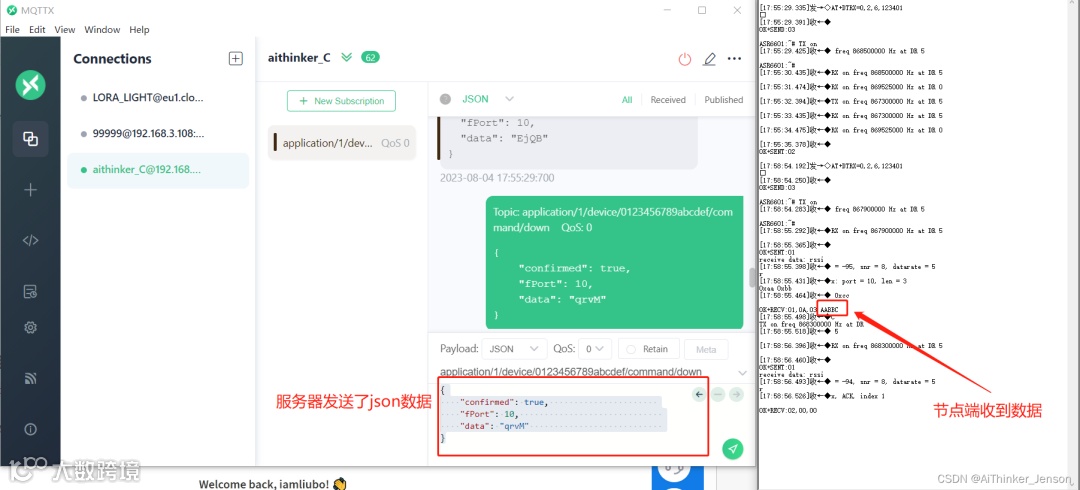Open the Payload type JSON dropdown

[x=515, y=349]
